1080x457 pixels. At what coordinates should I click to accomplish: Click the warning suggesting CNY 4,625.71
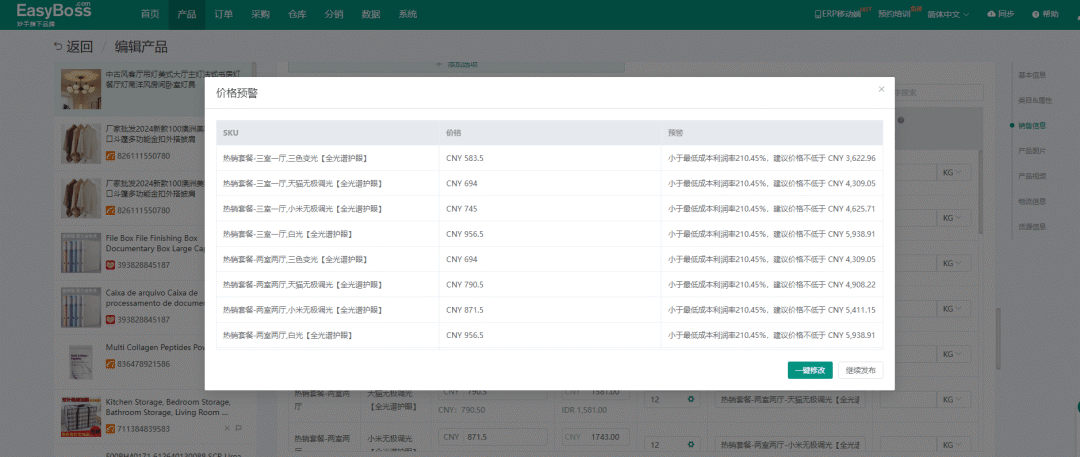pos(771,209)
